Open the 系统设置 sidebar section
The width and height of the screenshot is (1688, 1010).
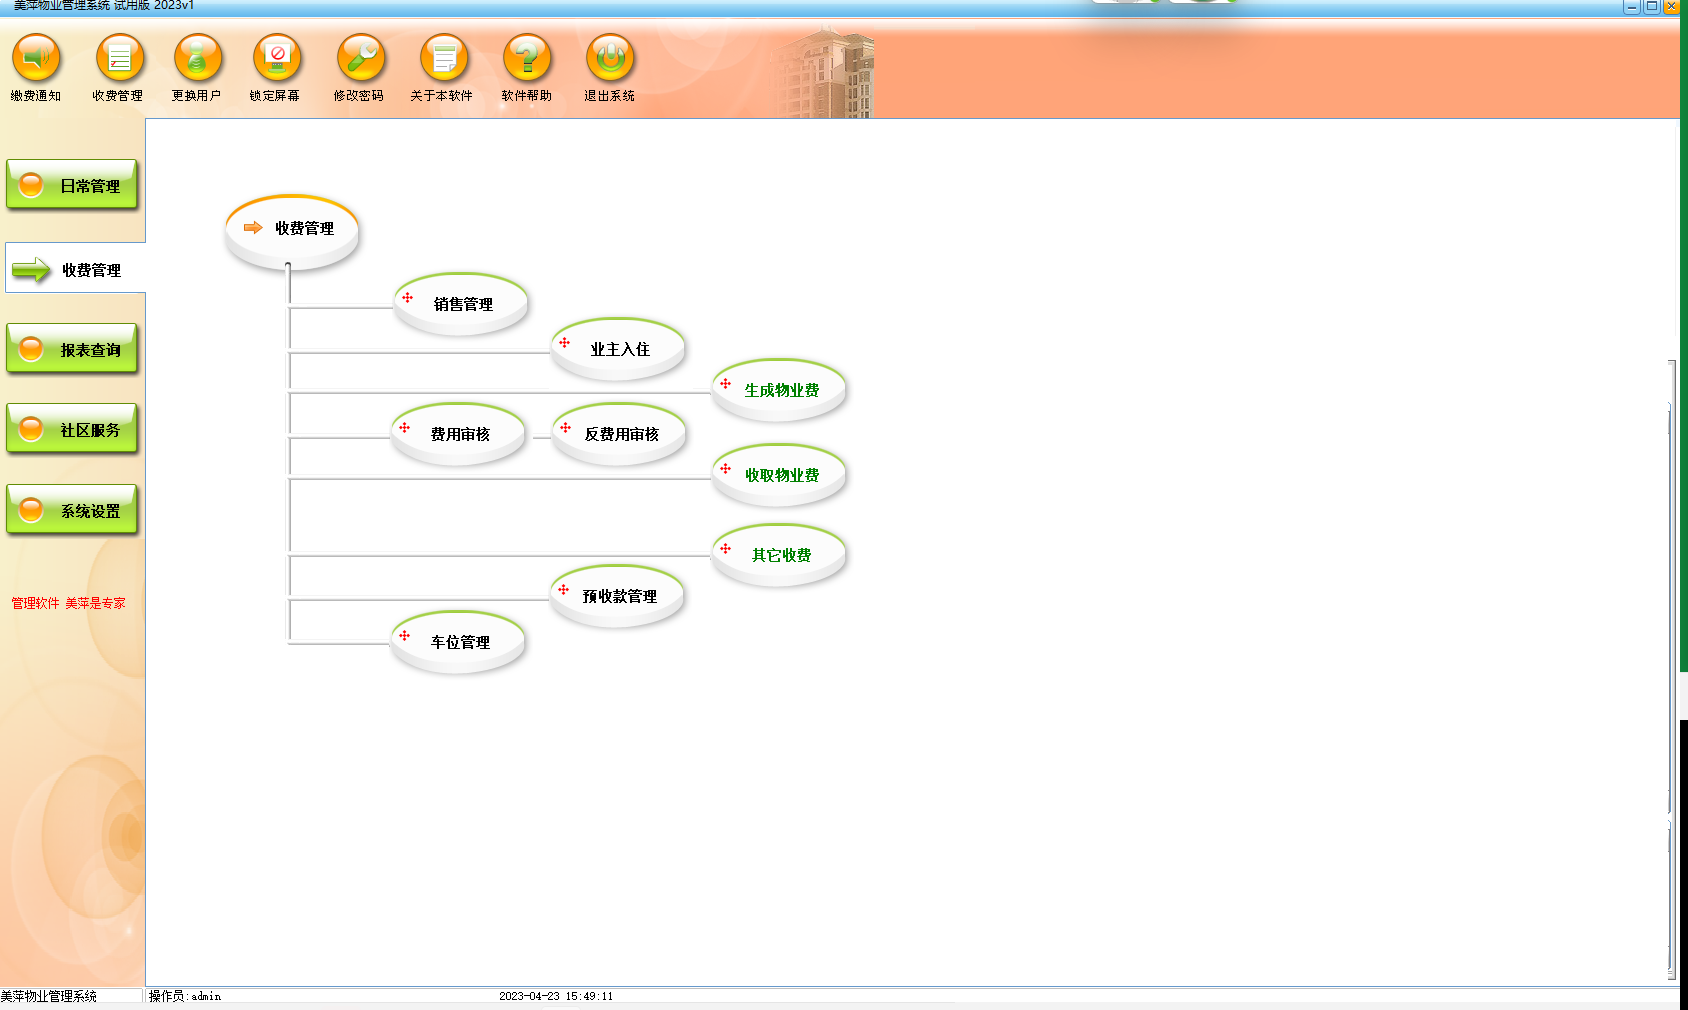click(72, 510)
